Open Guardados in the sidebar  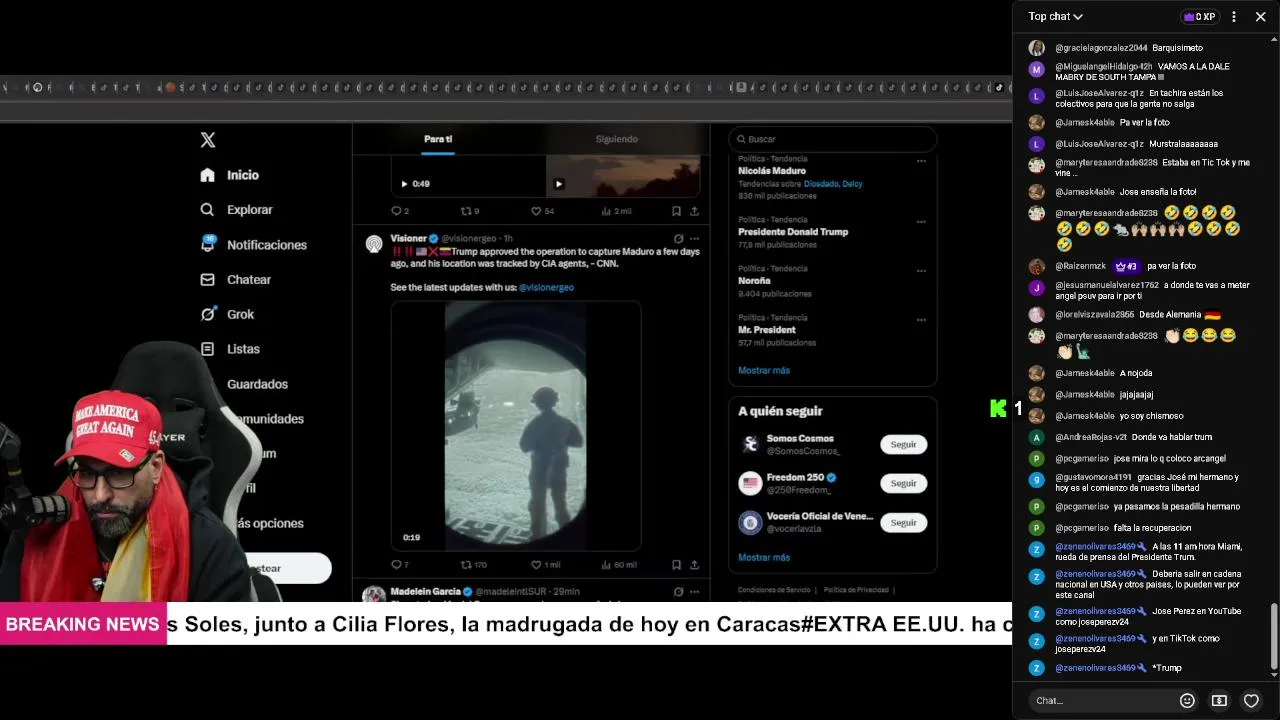pos(257,384)
